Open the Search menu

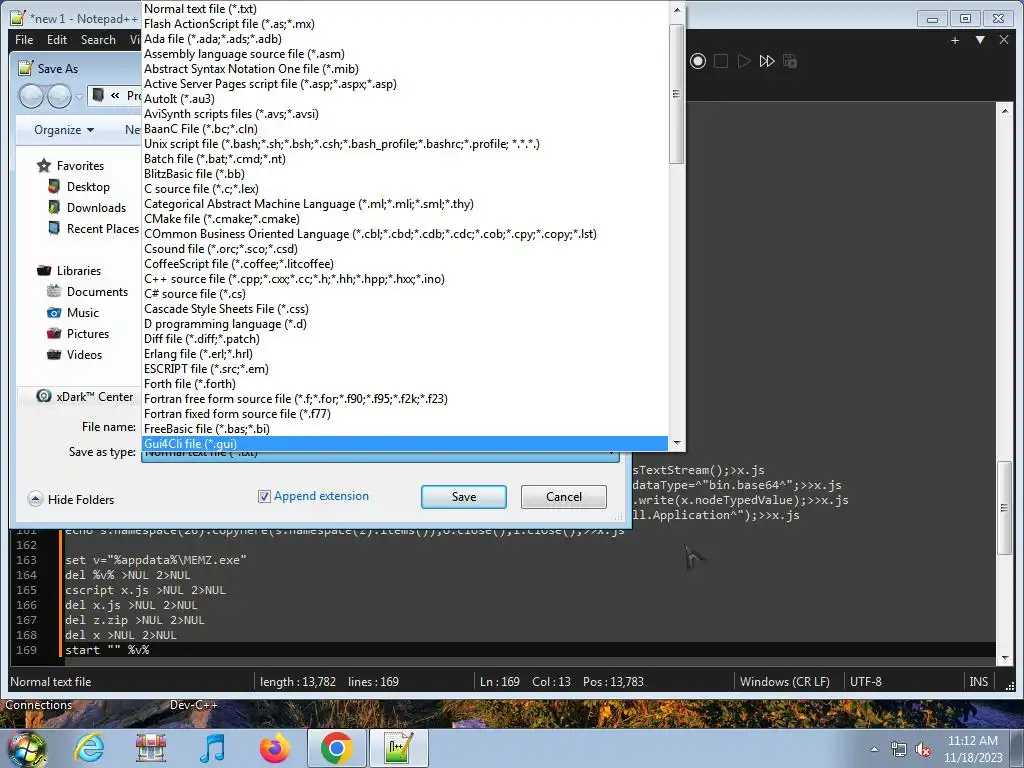tap(98, 40)
